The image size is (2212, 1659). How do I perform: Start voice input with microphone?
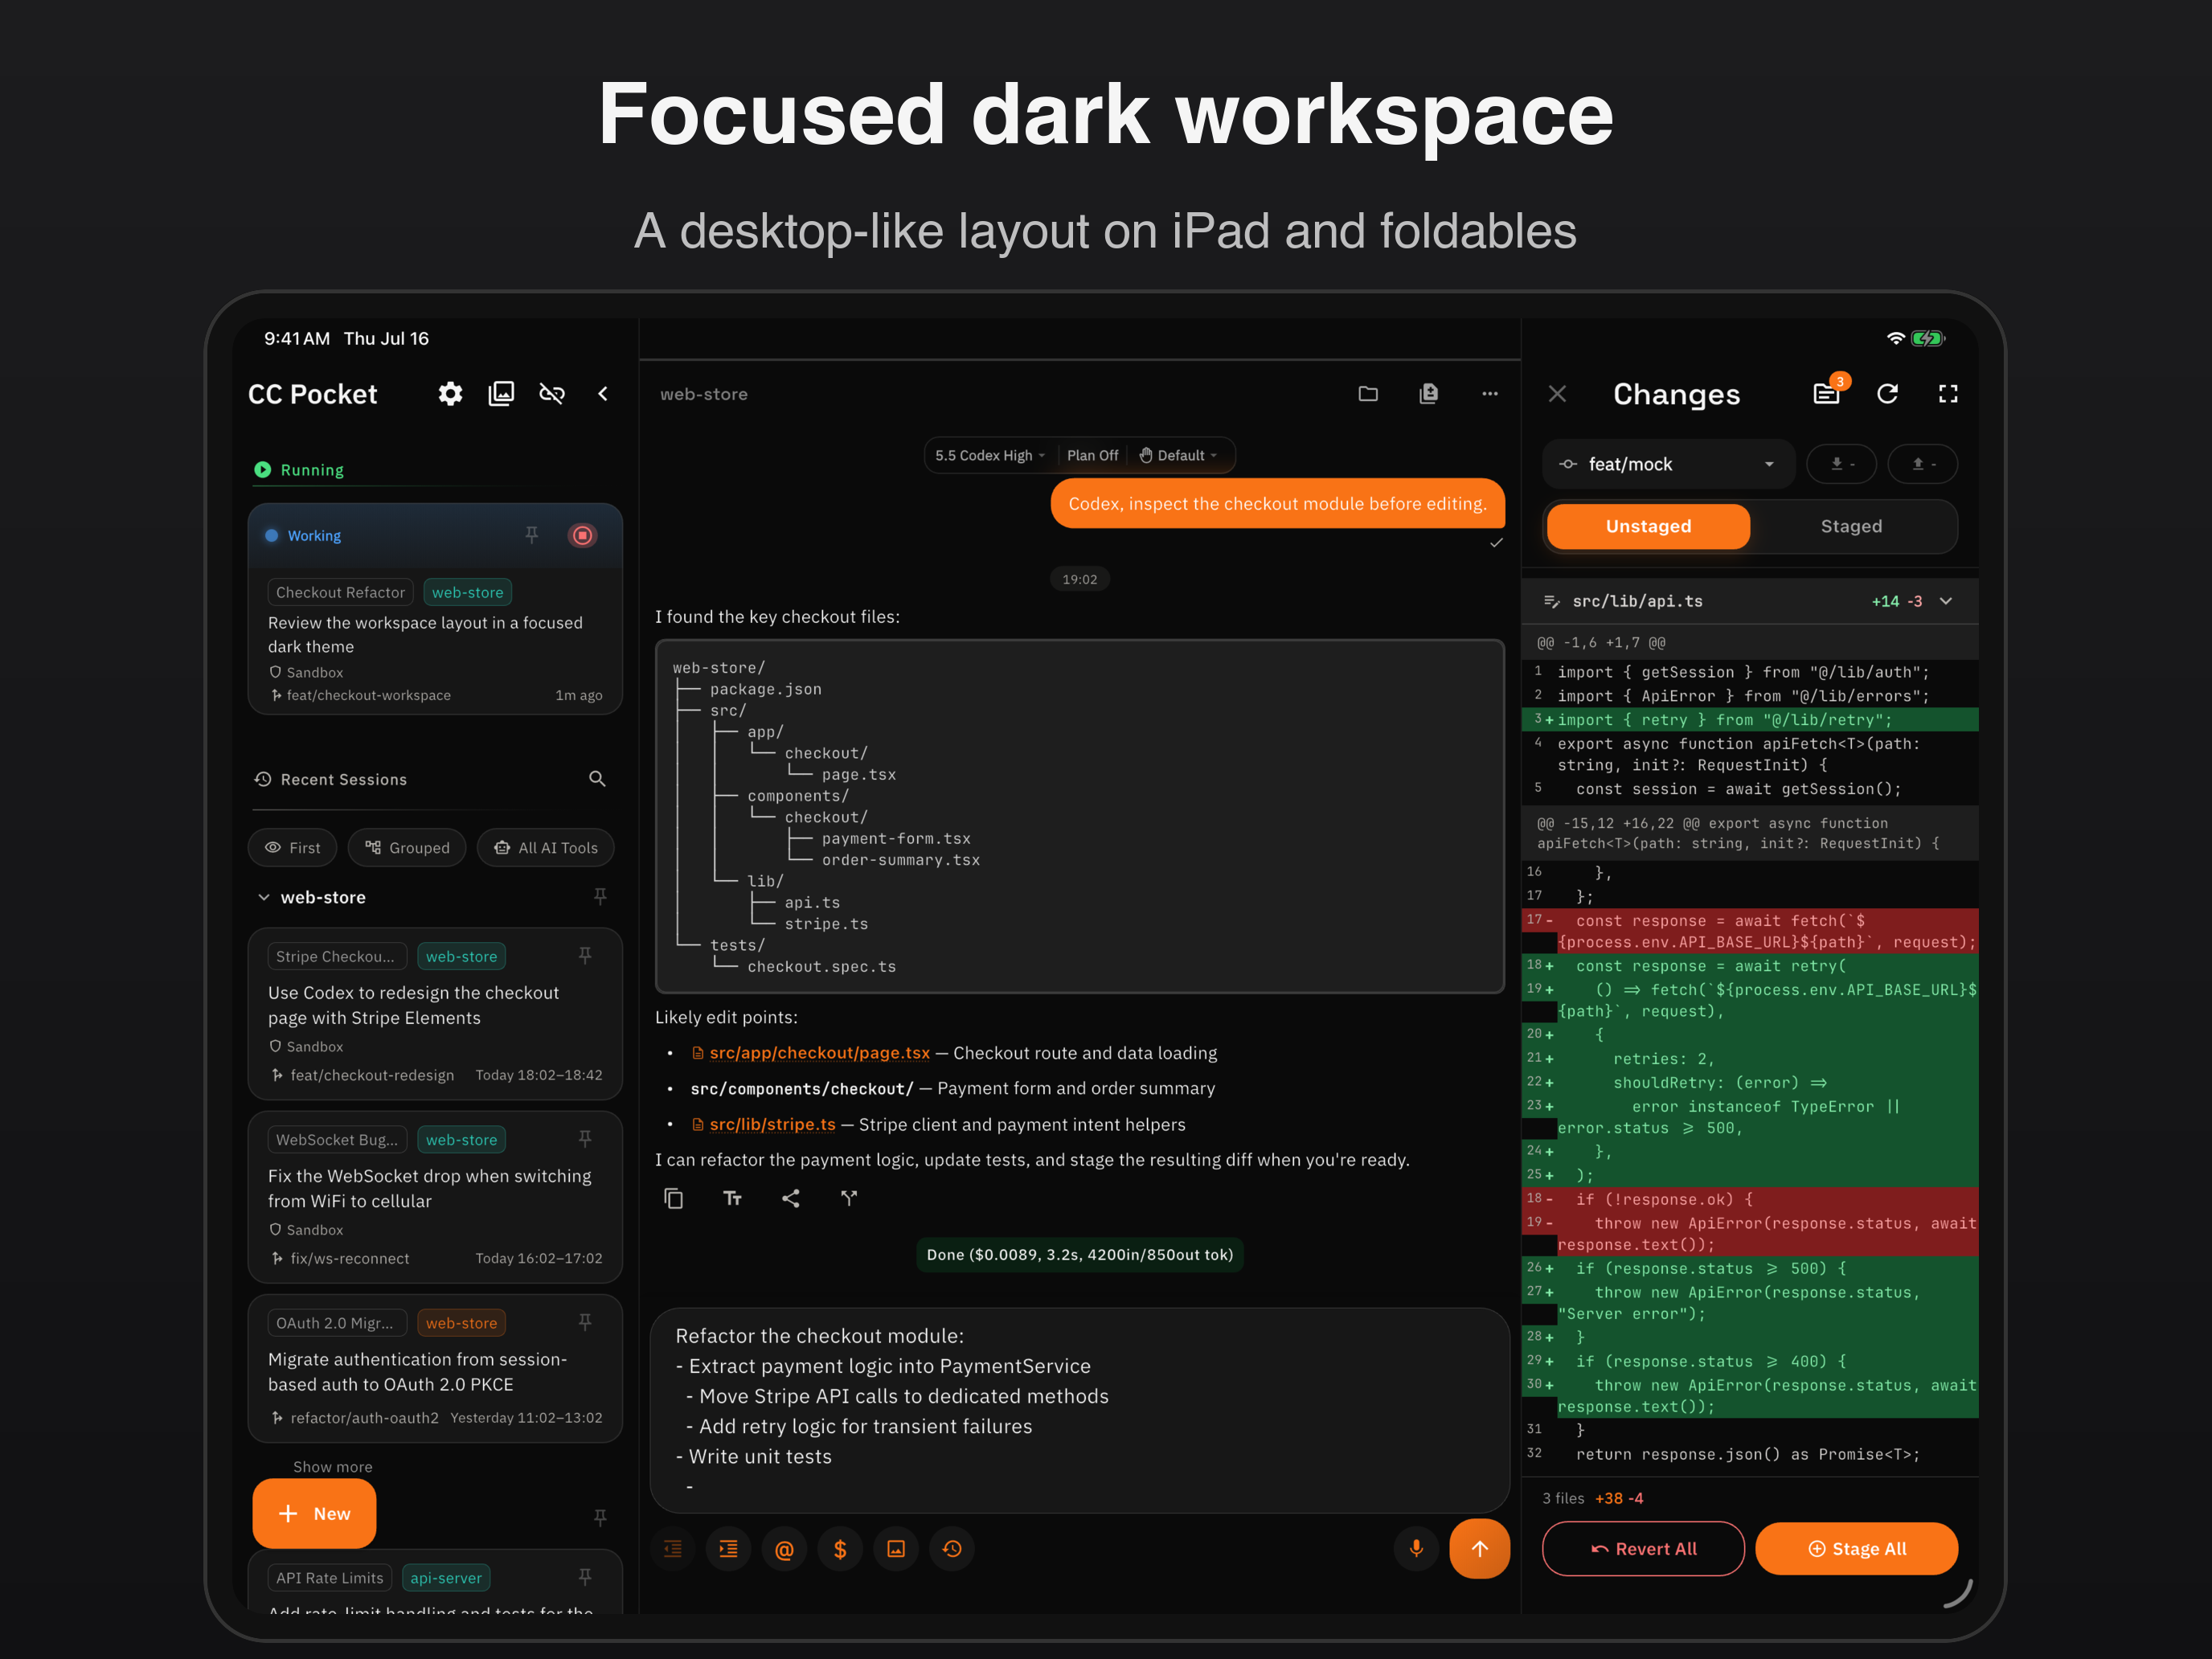click(x=1416, y=1548)
